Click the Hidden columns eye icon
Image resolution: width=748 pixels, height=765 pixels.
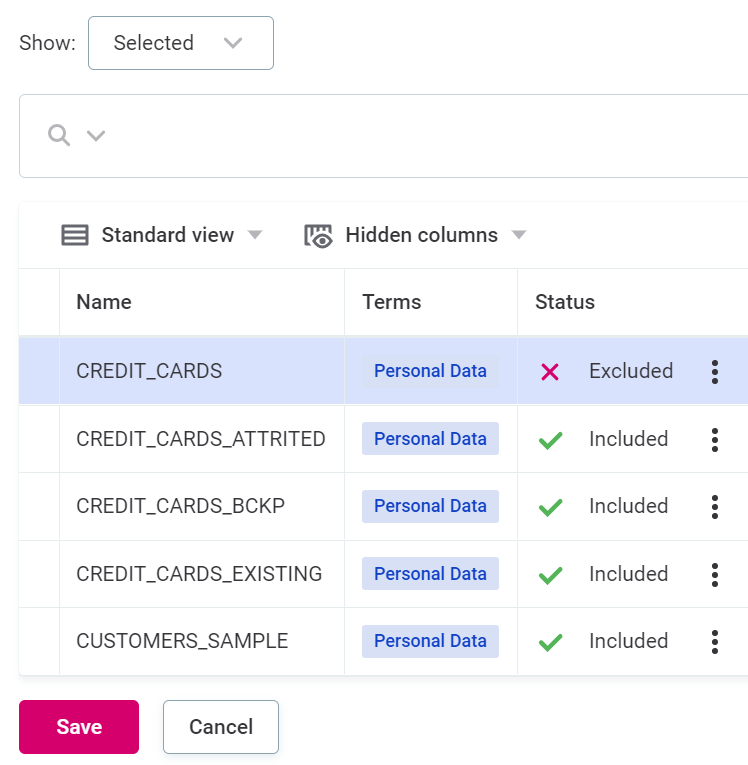click(x=318, y=235)
